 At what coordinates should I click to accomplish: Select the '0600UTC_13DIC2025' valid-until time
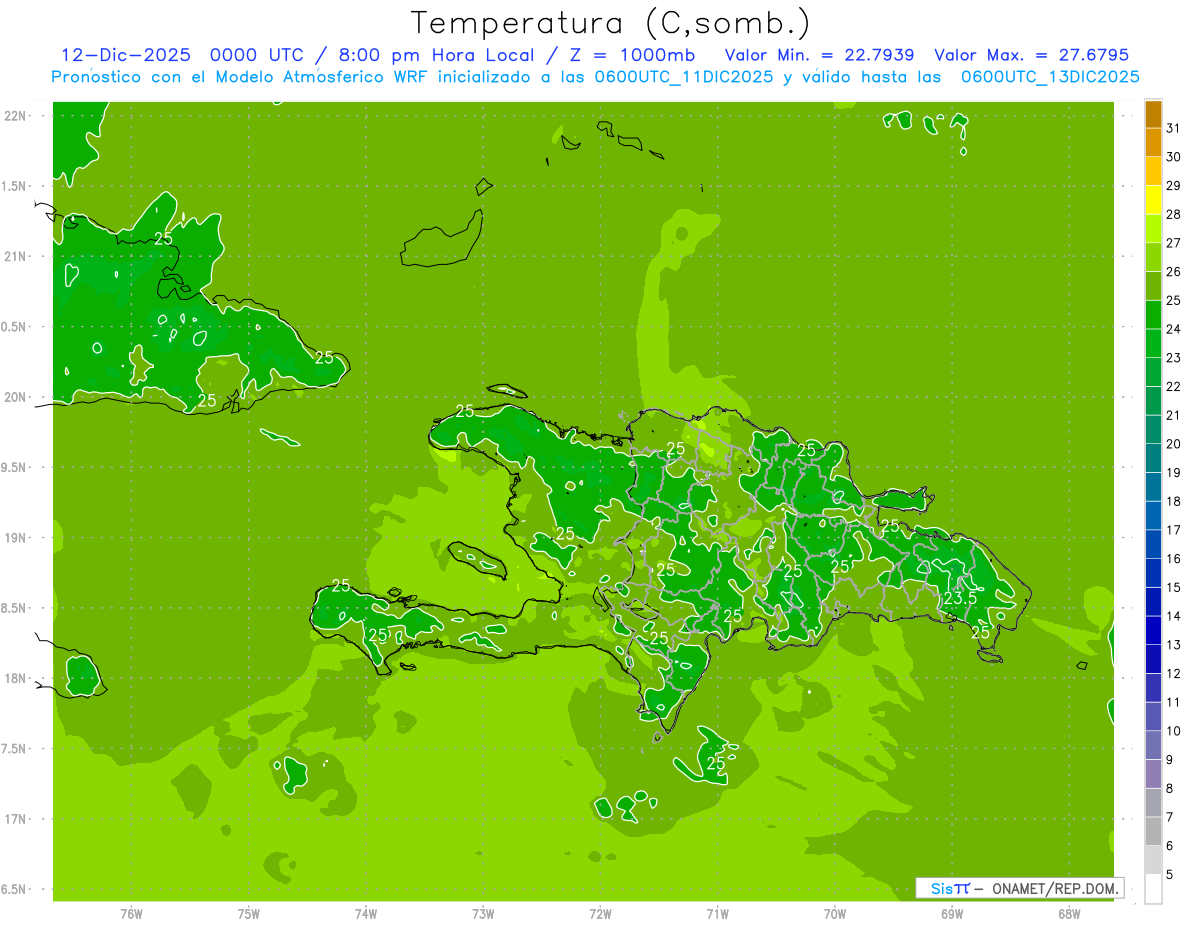coord(1050,77)
